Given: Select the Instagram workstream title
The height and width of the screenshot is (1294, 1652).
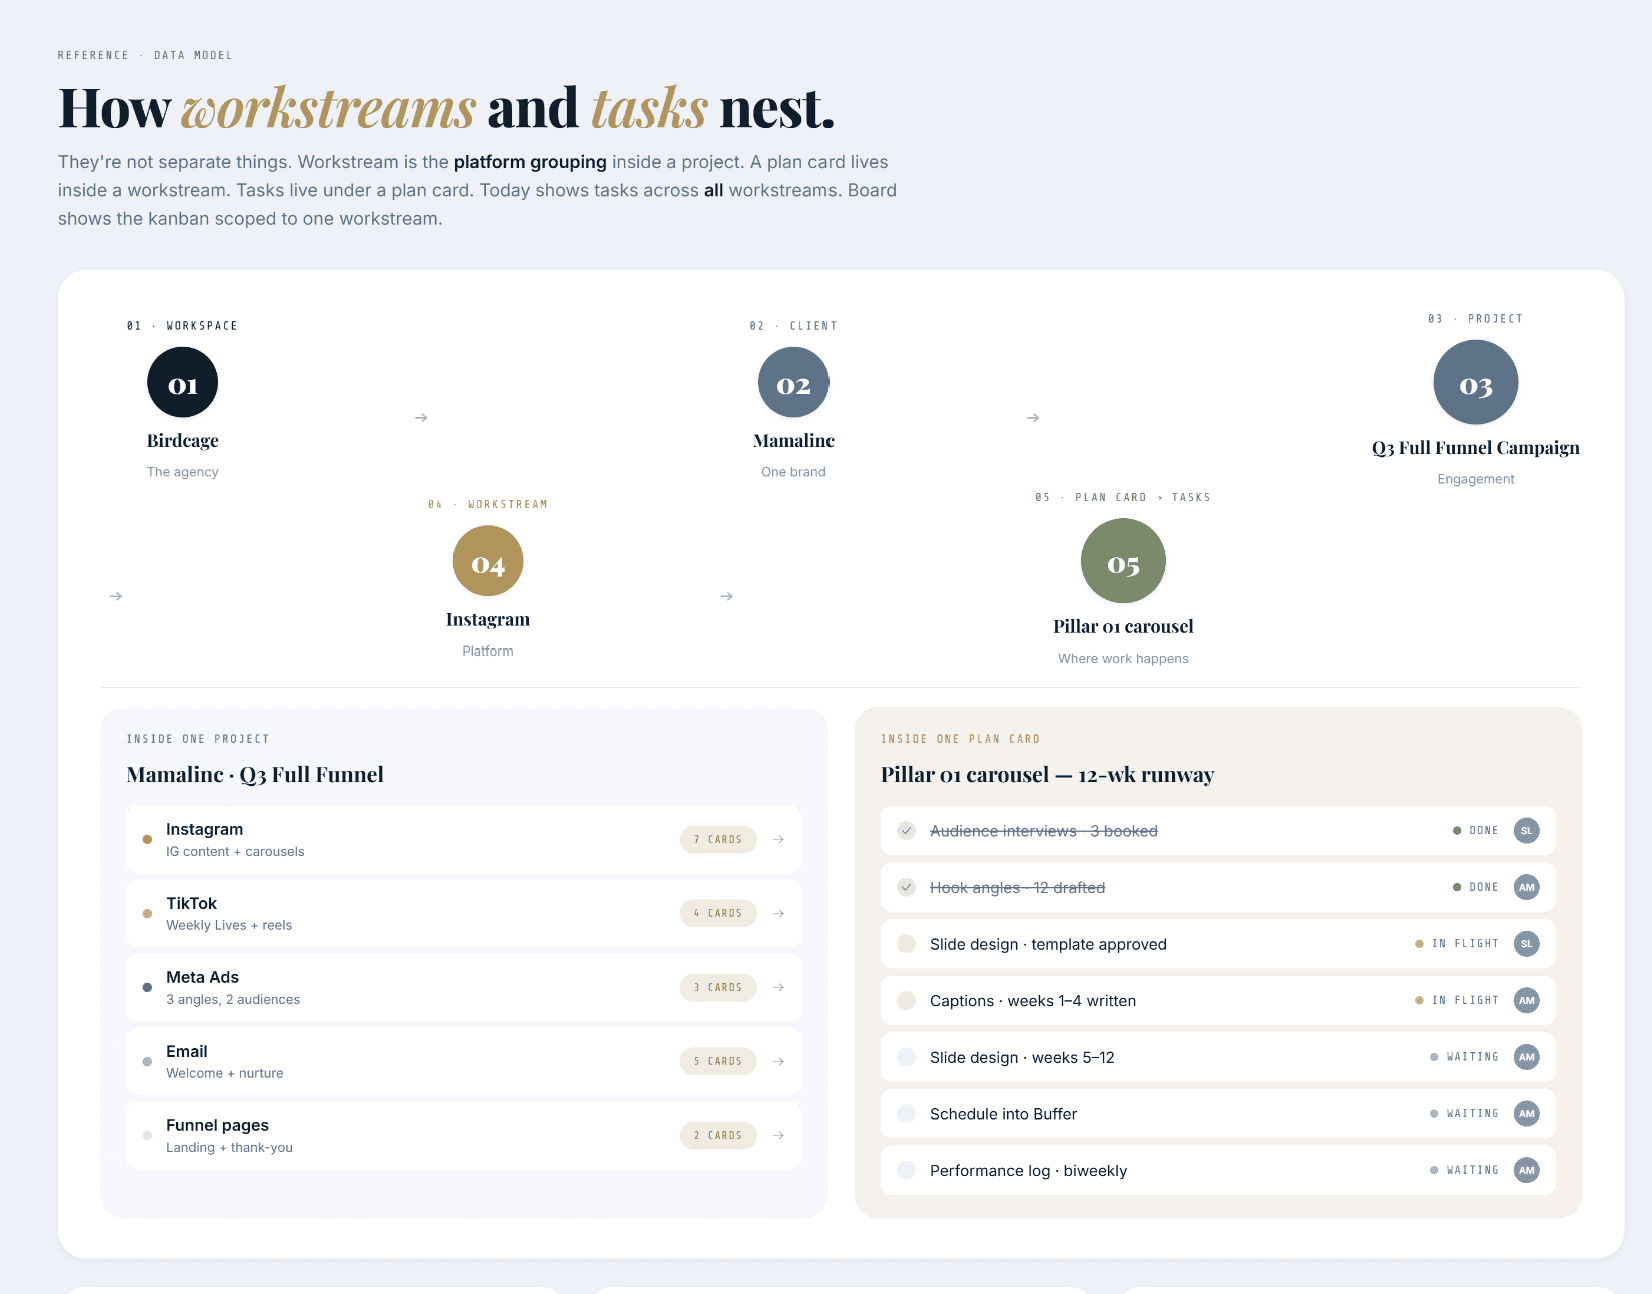Looking at the screenshot, I should 204,829.
